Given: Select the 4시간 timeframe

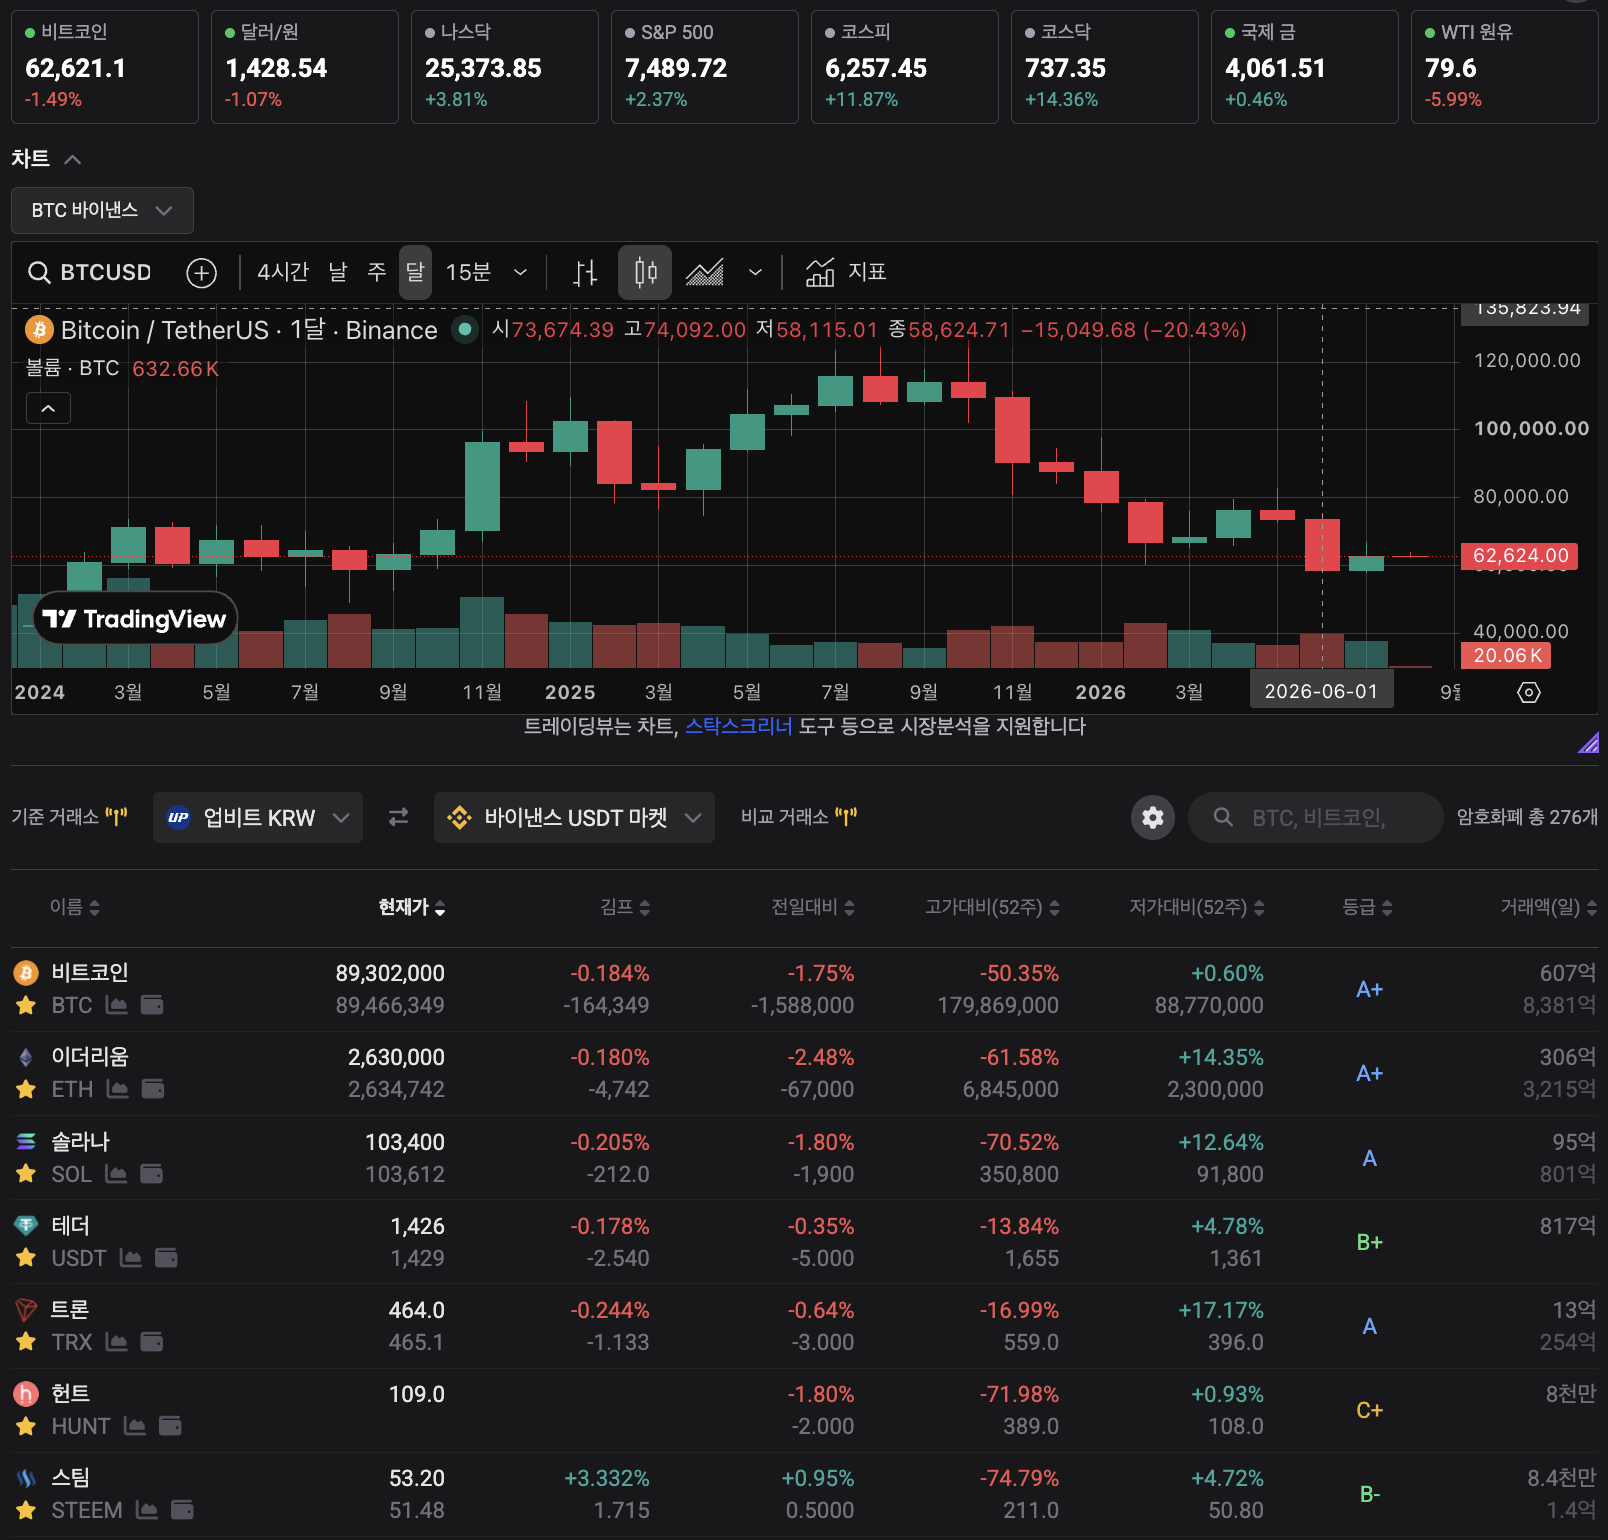Looking at the screenshot, I should click(x=283, y=272).
